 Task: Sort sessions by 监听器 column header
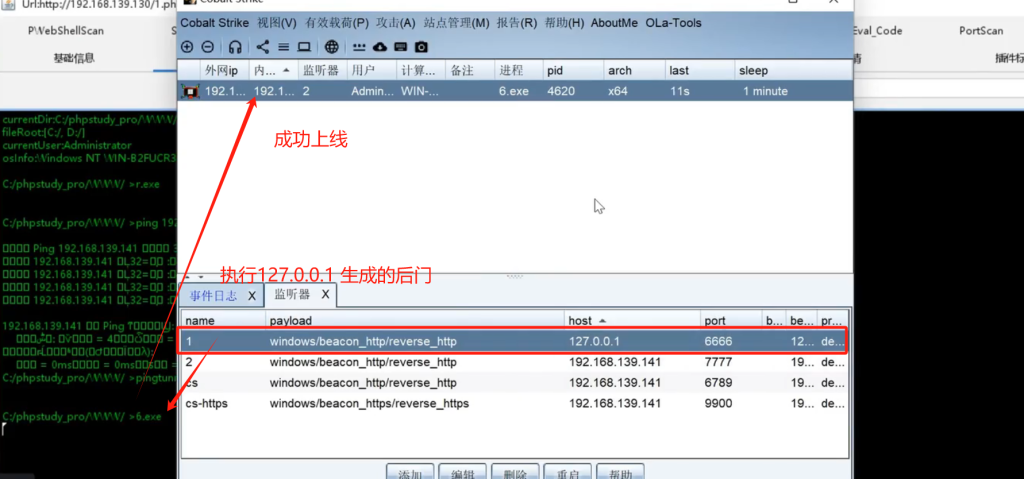coord(322,70)
